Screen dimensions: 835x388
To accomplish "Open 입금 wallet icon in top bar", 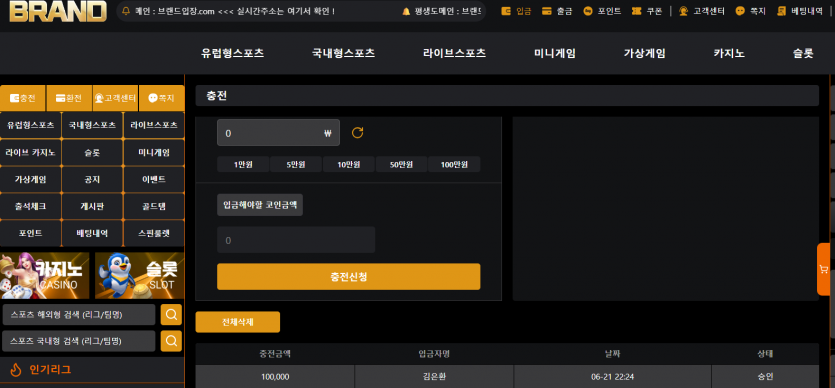I will [x=506, y=11].
